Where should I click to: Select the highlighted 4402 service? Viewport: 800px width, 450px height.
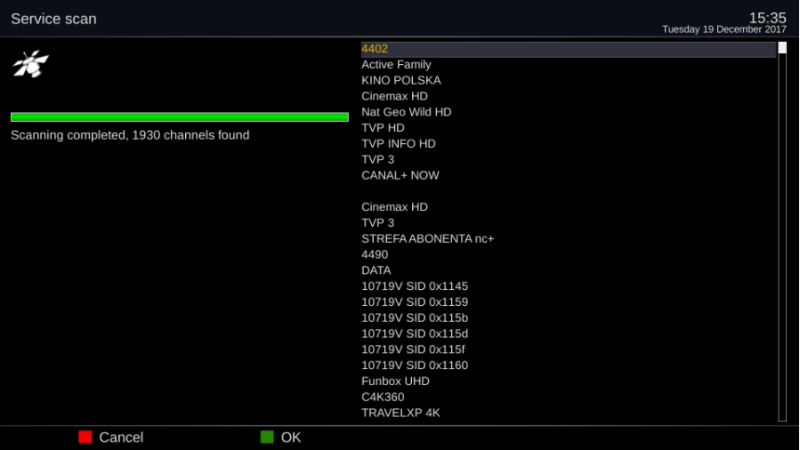[568, 49]
